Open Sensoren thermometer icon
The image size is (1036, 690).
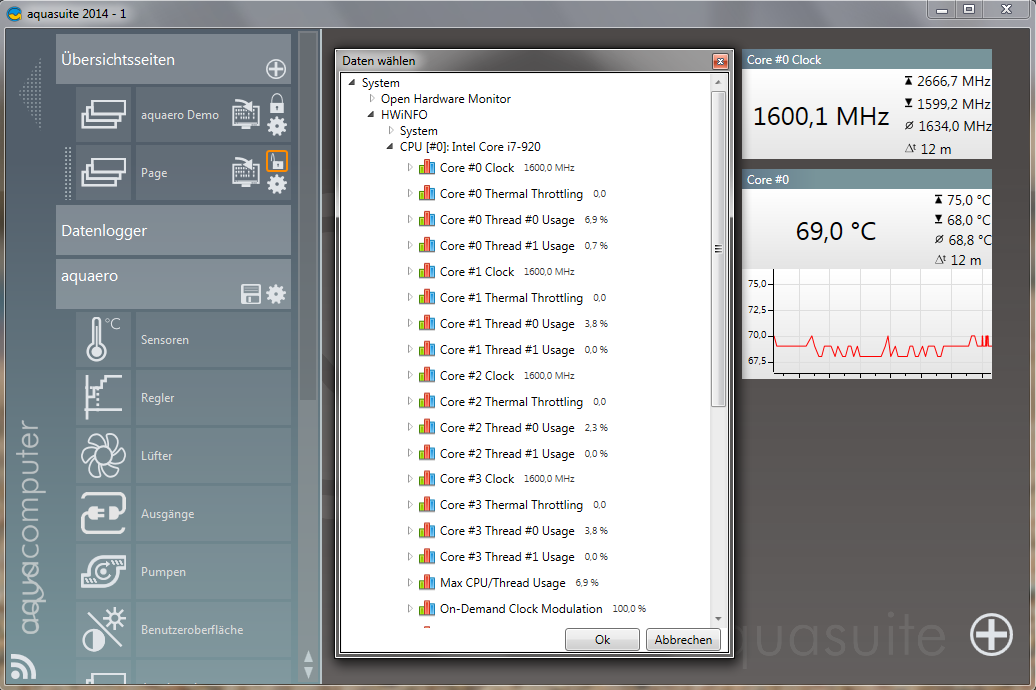pos(103,339)
